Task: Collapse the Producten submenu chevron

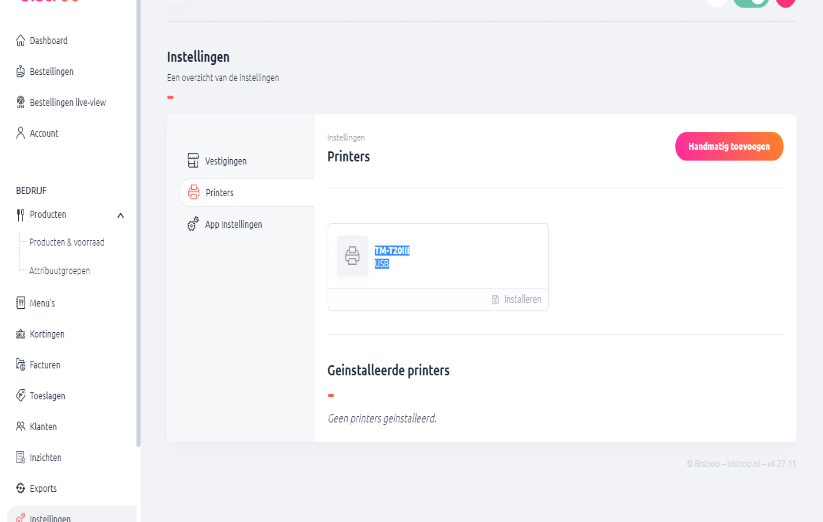Action: point(121,215)
